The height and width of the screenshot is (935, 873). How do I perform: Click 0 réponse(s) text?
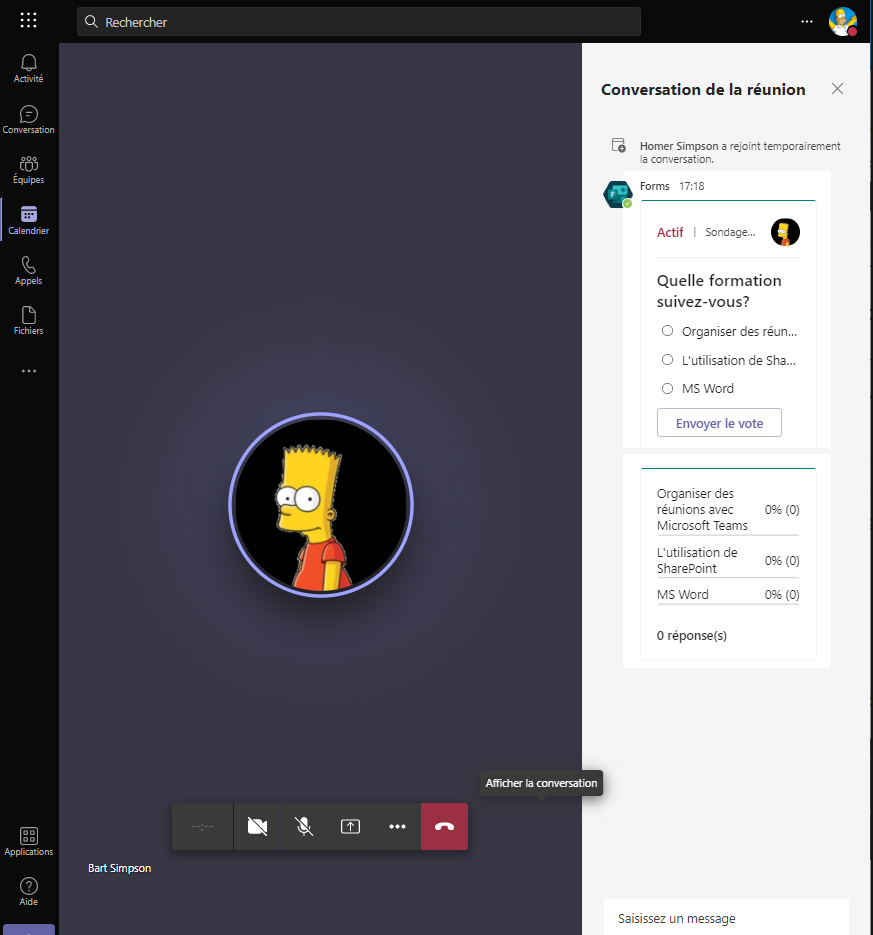[692, 636]
